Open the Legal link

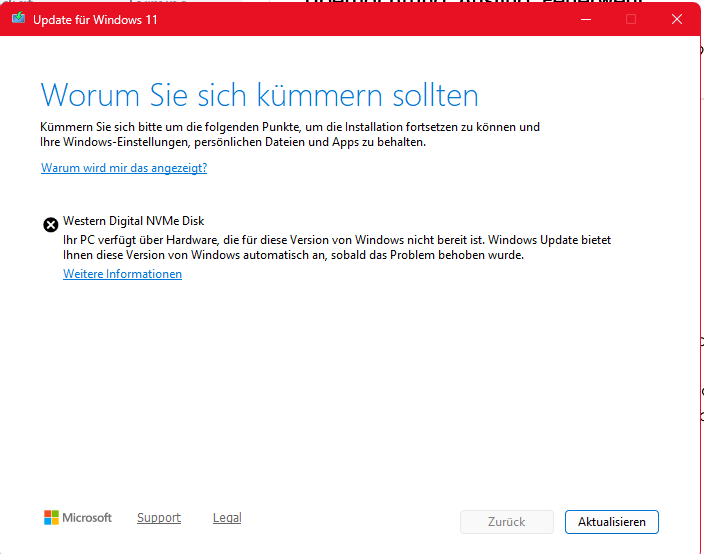[x=227, y=518]
